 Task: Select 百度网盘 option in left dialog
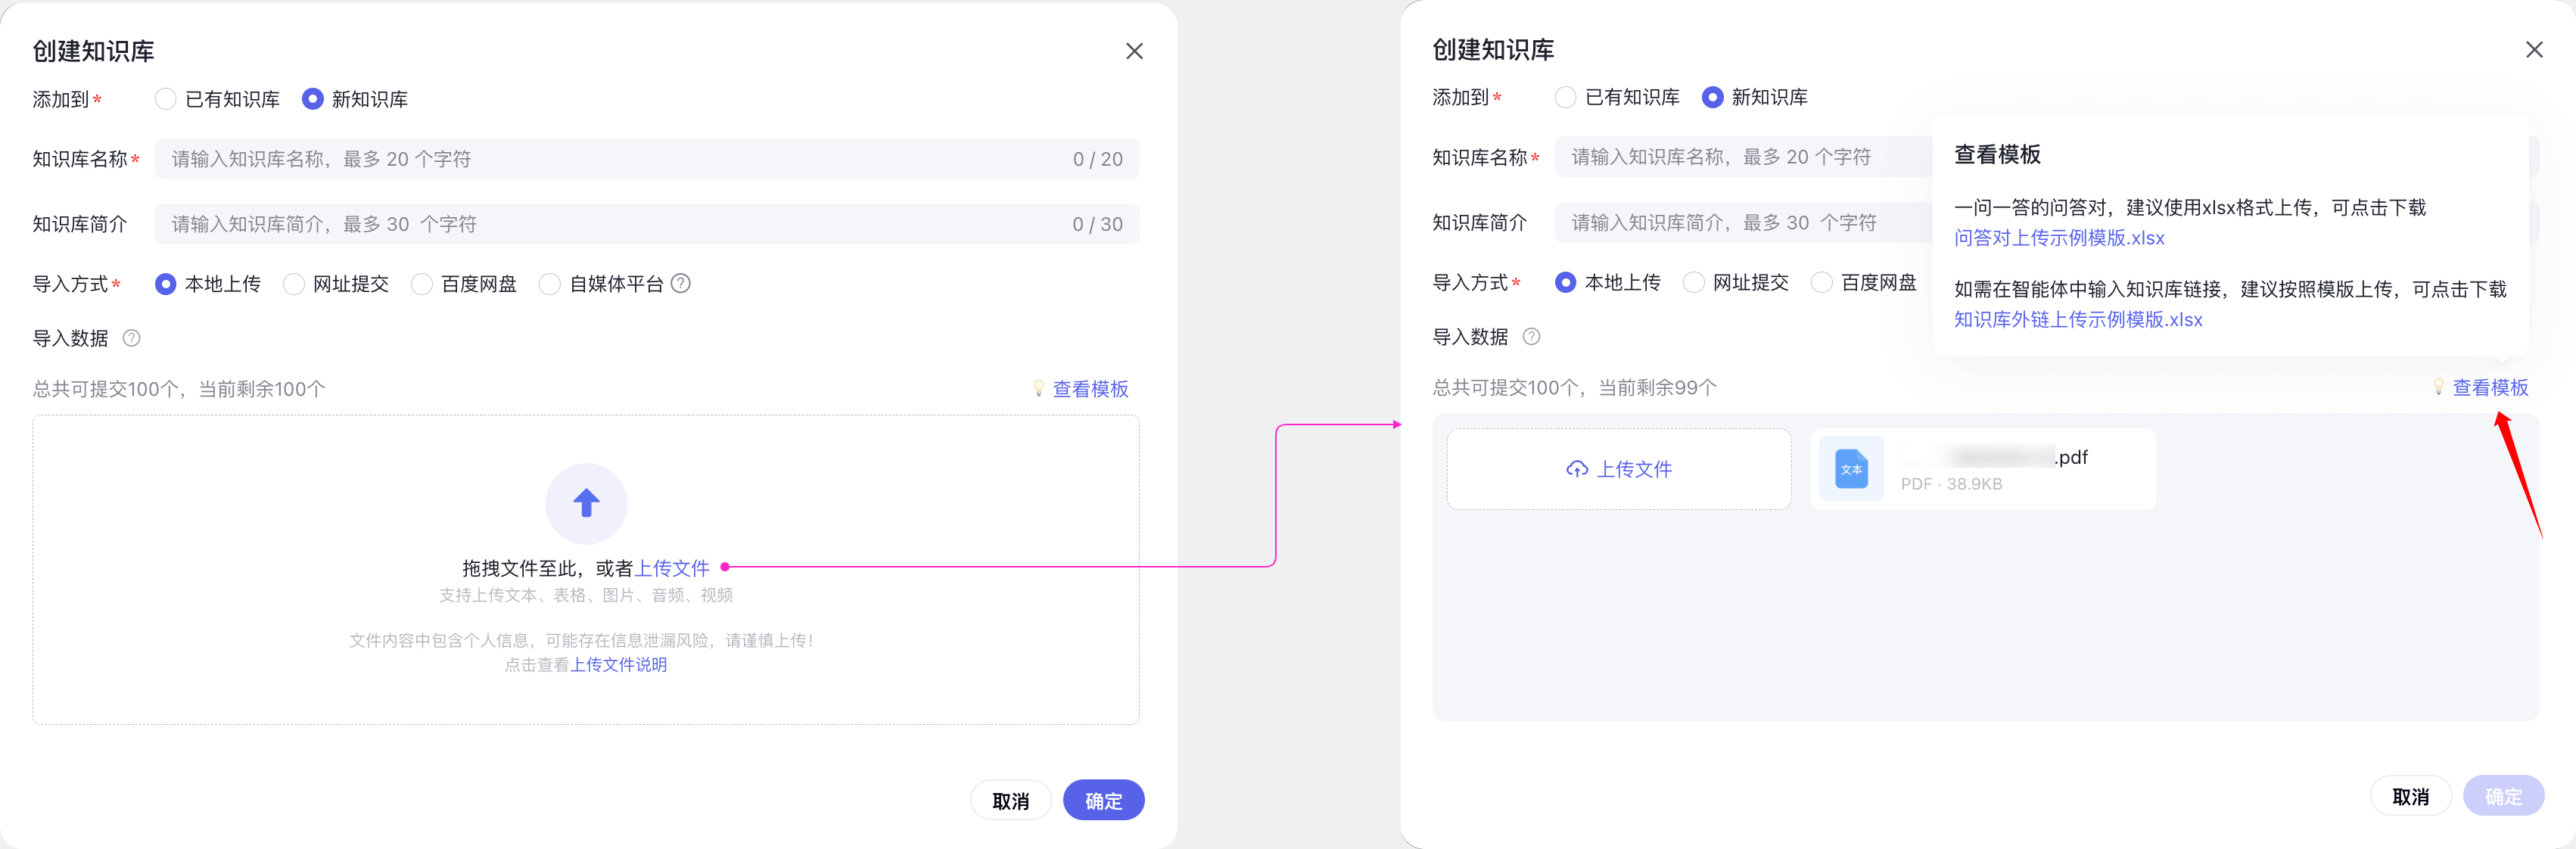point(422,284)
